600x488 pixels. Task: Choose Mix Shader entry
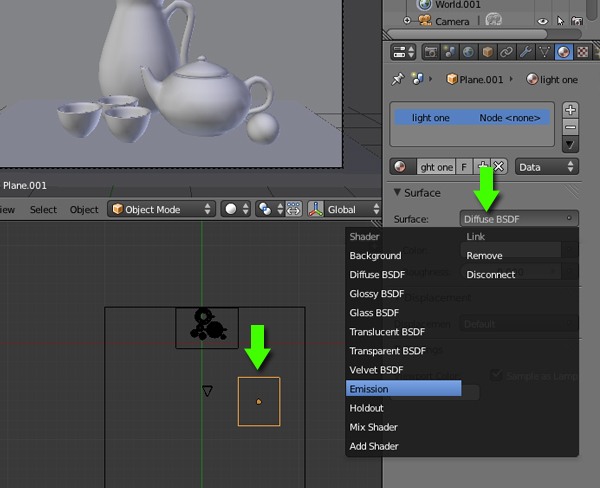point(373,427)
